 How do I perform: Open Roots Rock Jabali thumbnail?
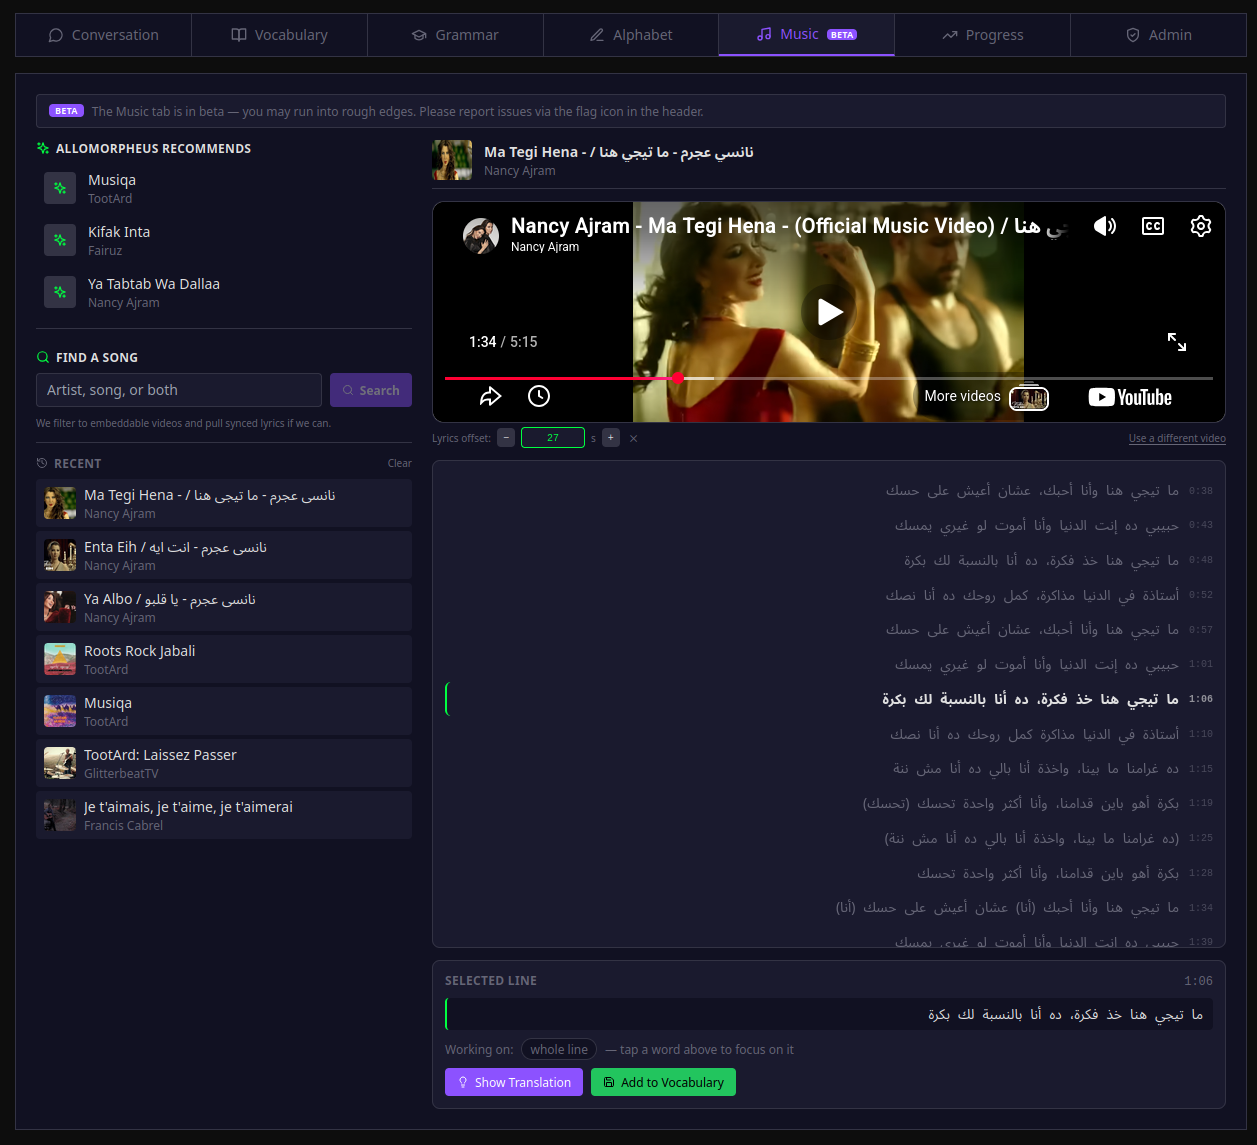point(60,659)
